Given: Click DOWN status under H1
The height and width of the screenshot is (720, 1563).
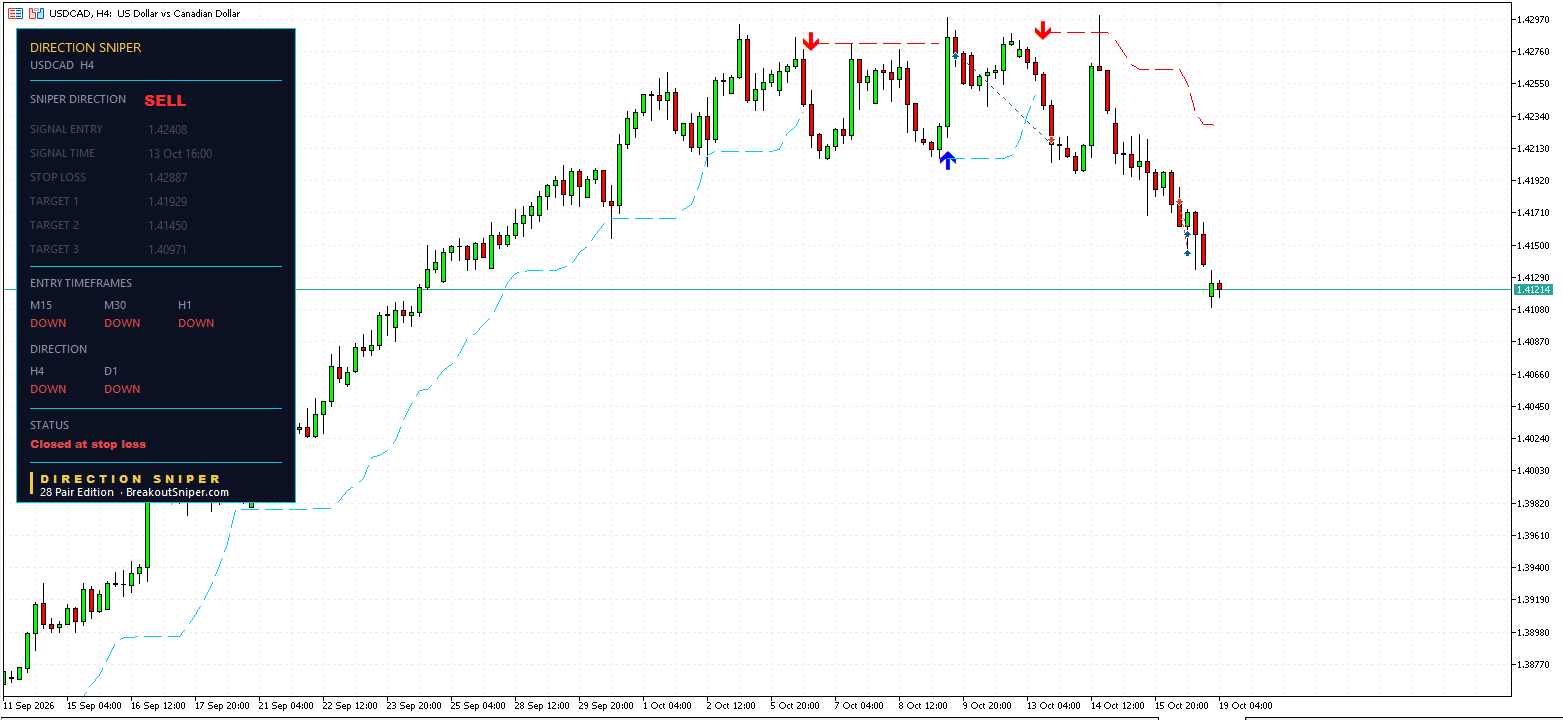Looking at the screenshot, I should pos(196,323).
